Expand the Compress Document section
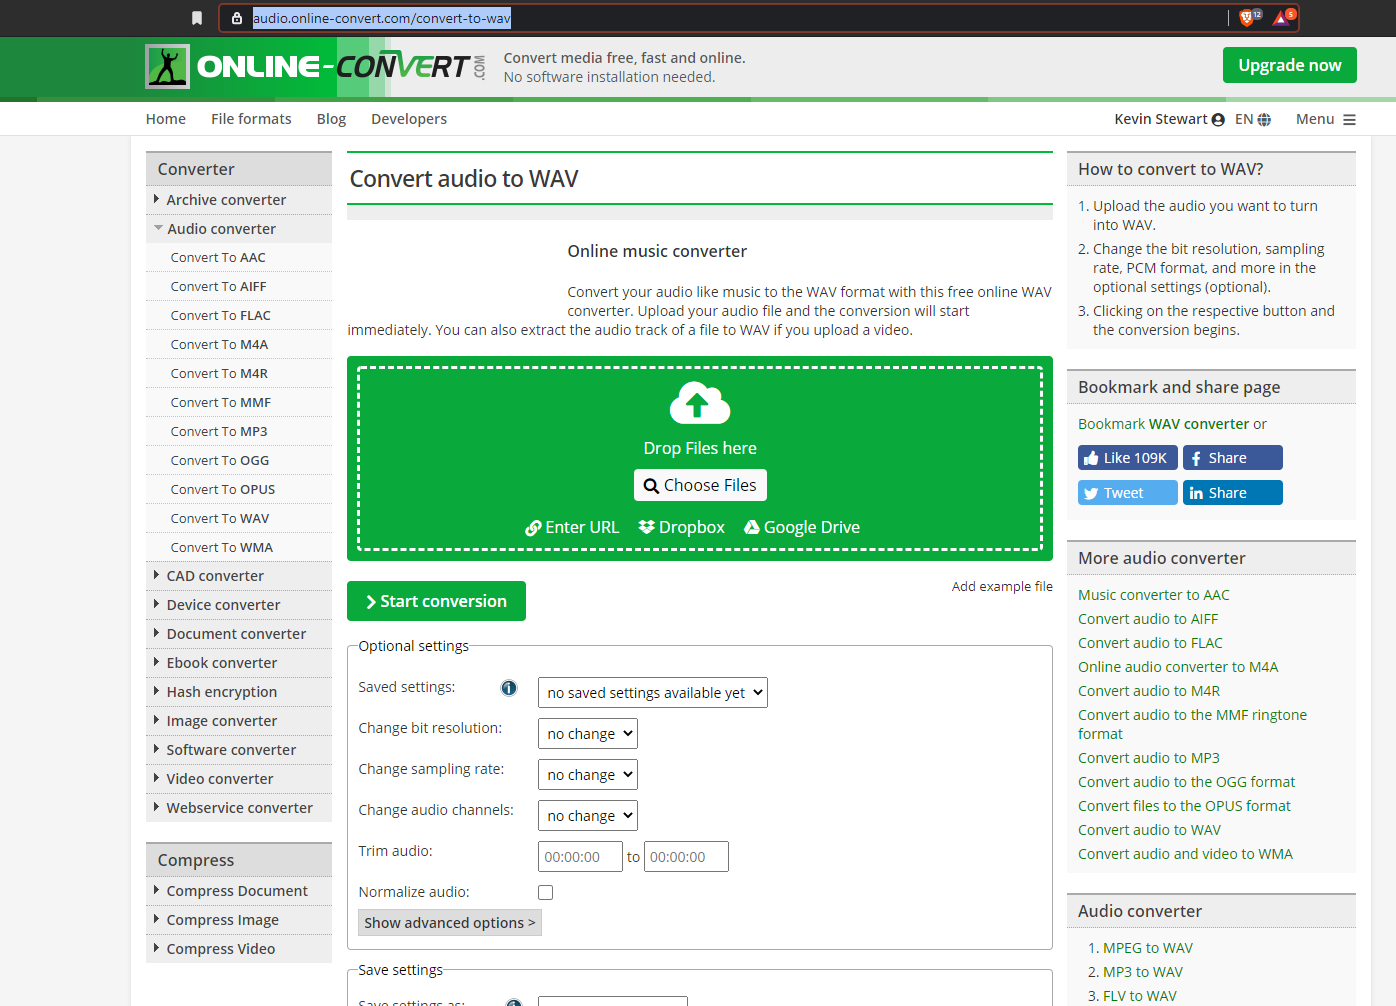Viewport: 1396px width, 1006px height. coord(239,891)
